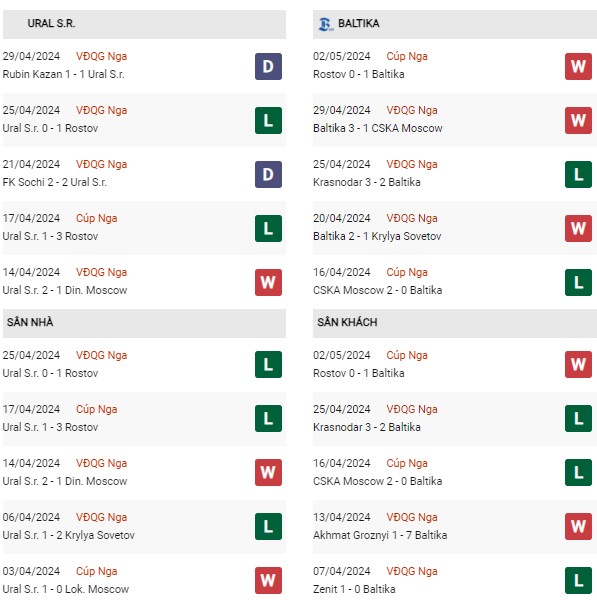This screenshot has width=597, height=600.
Task: Open Cúp Nga link for 03/04/2024 Ural match
Action: 96,571
